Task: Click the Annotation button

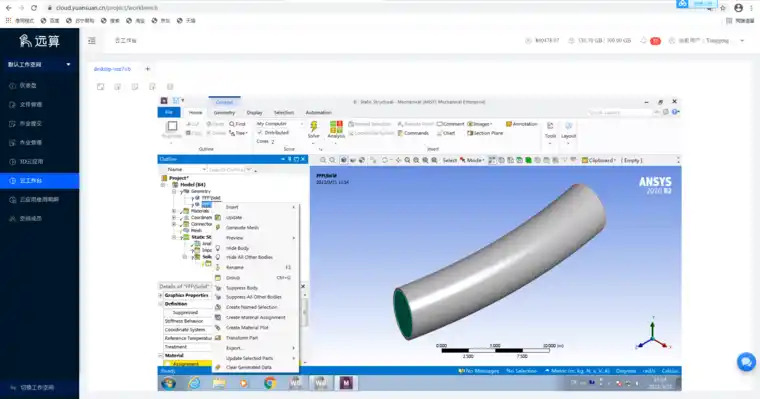Action: pos(522,124)
